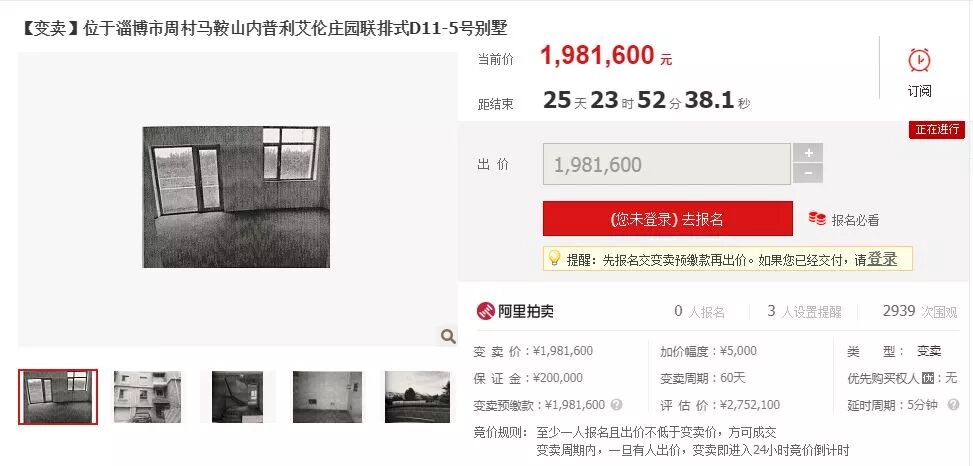The image size is (973, 466).
Task: Select the first room interior thumbnail
Action: pyautogui.click(x=58, y=397)
